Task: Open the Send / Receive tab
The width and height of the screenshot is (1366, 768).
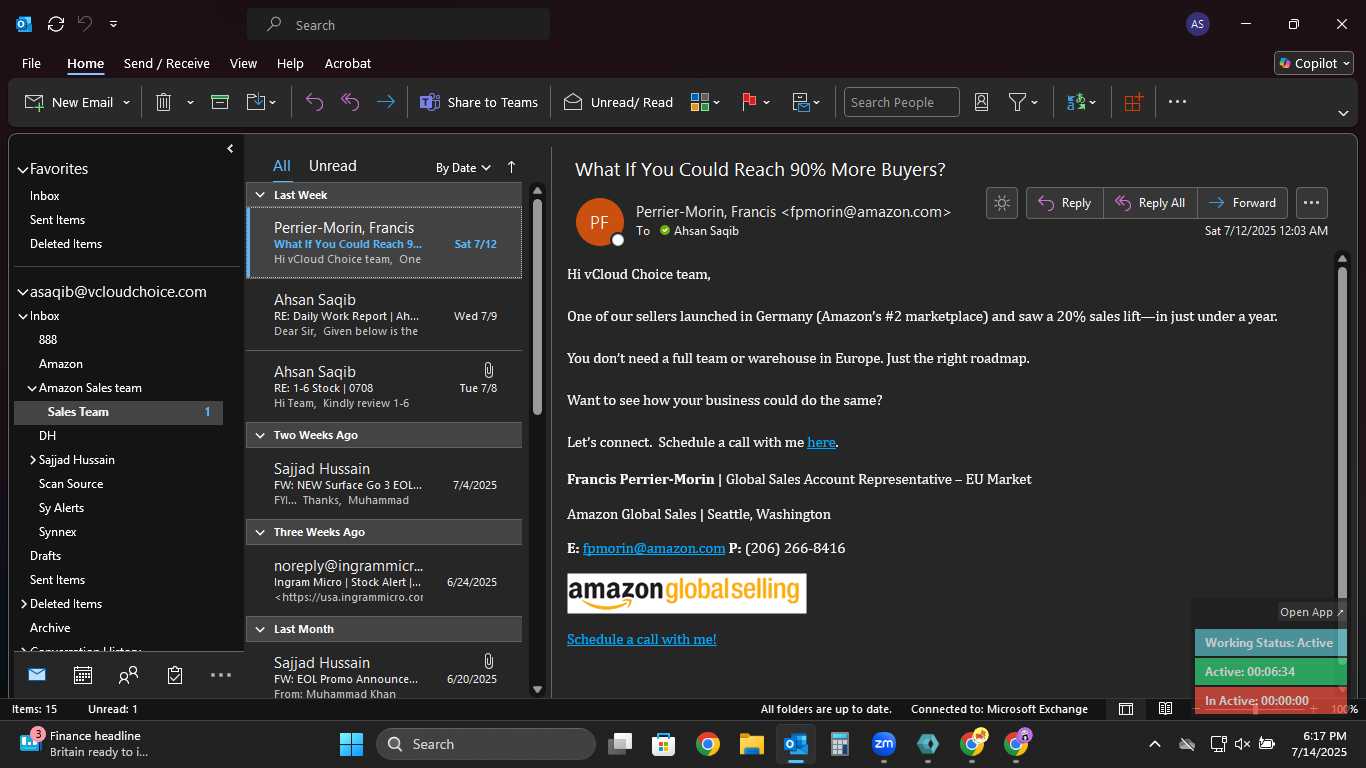Action: (167, 63)
